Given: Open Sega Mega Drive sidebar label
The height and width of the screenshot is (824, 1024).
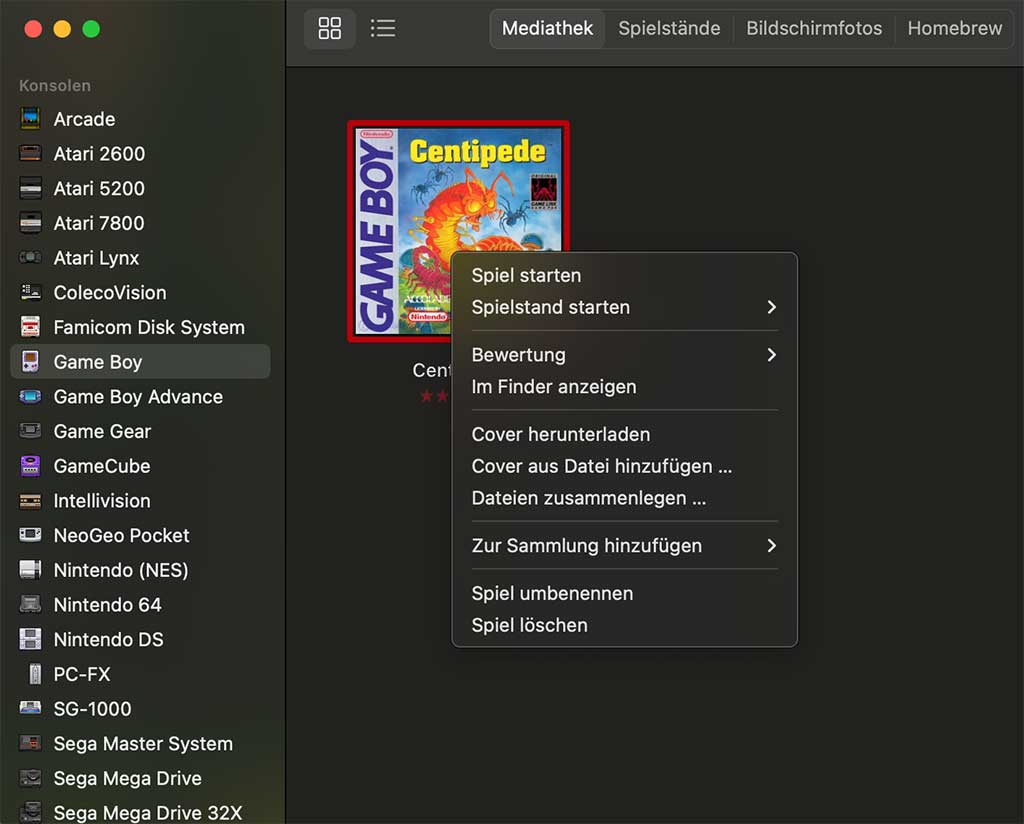Looking at the screenshot, I should pos(127,778).
